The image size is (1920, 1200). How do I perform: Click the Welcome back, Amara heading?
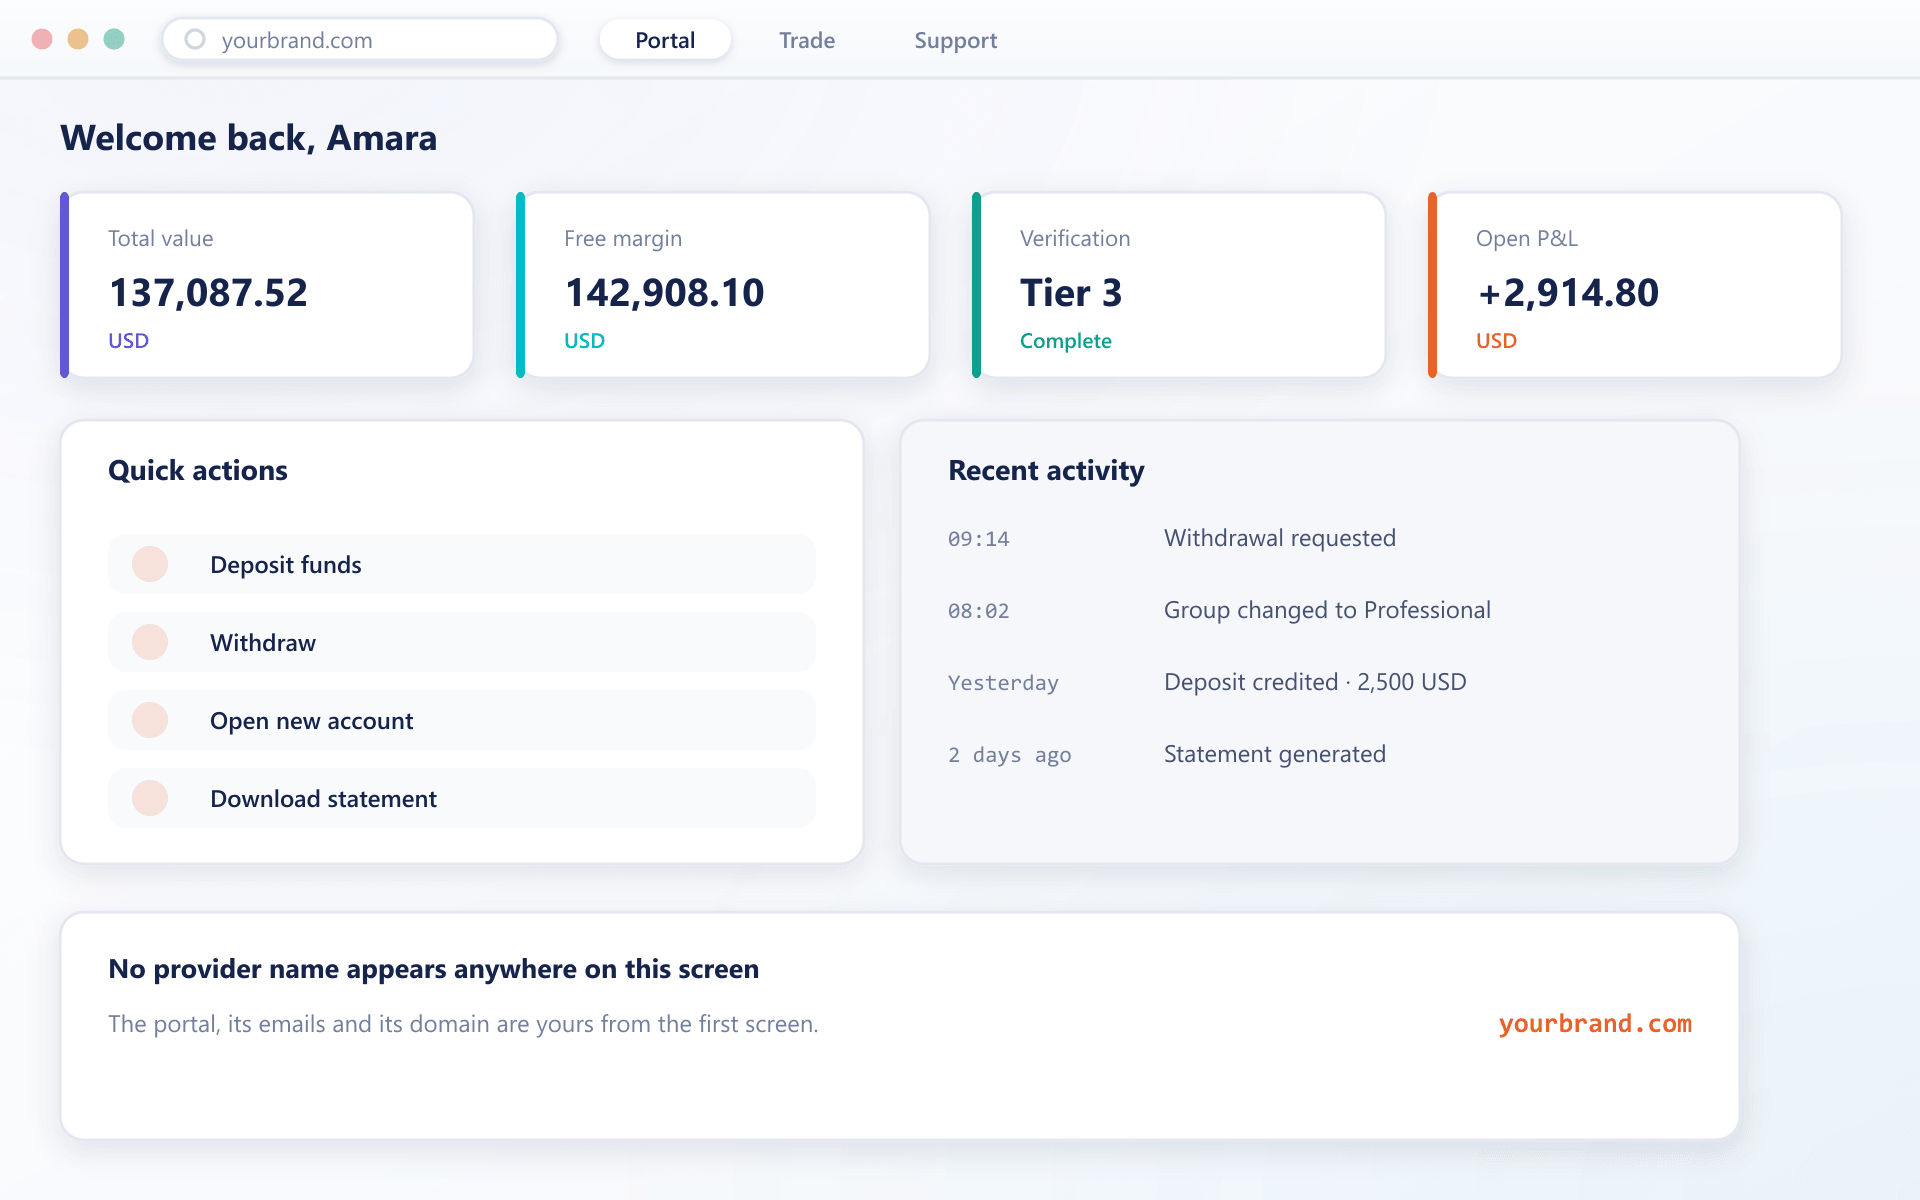tap(249, 138)
